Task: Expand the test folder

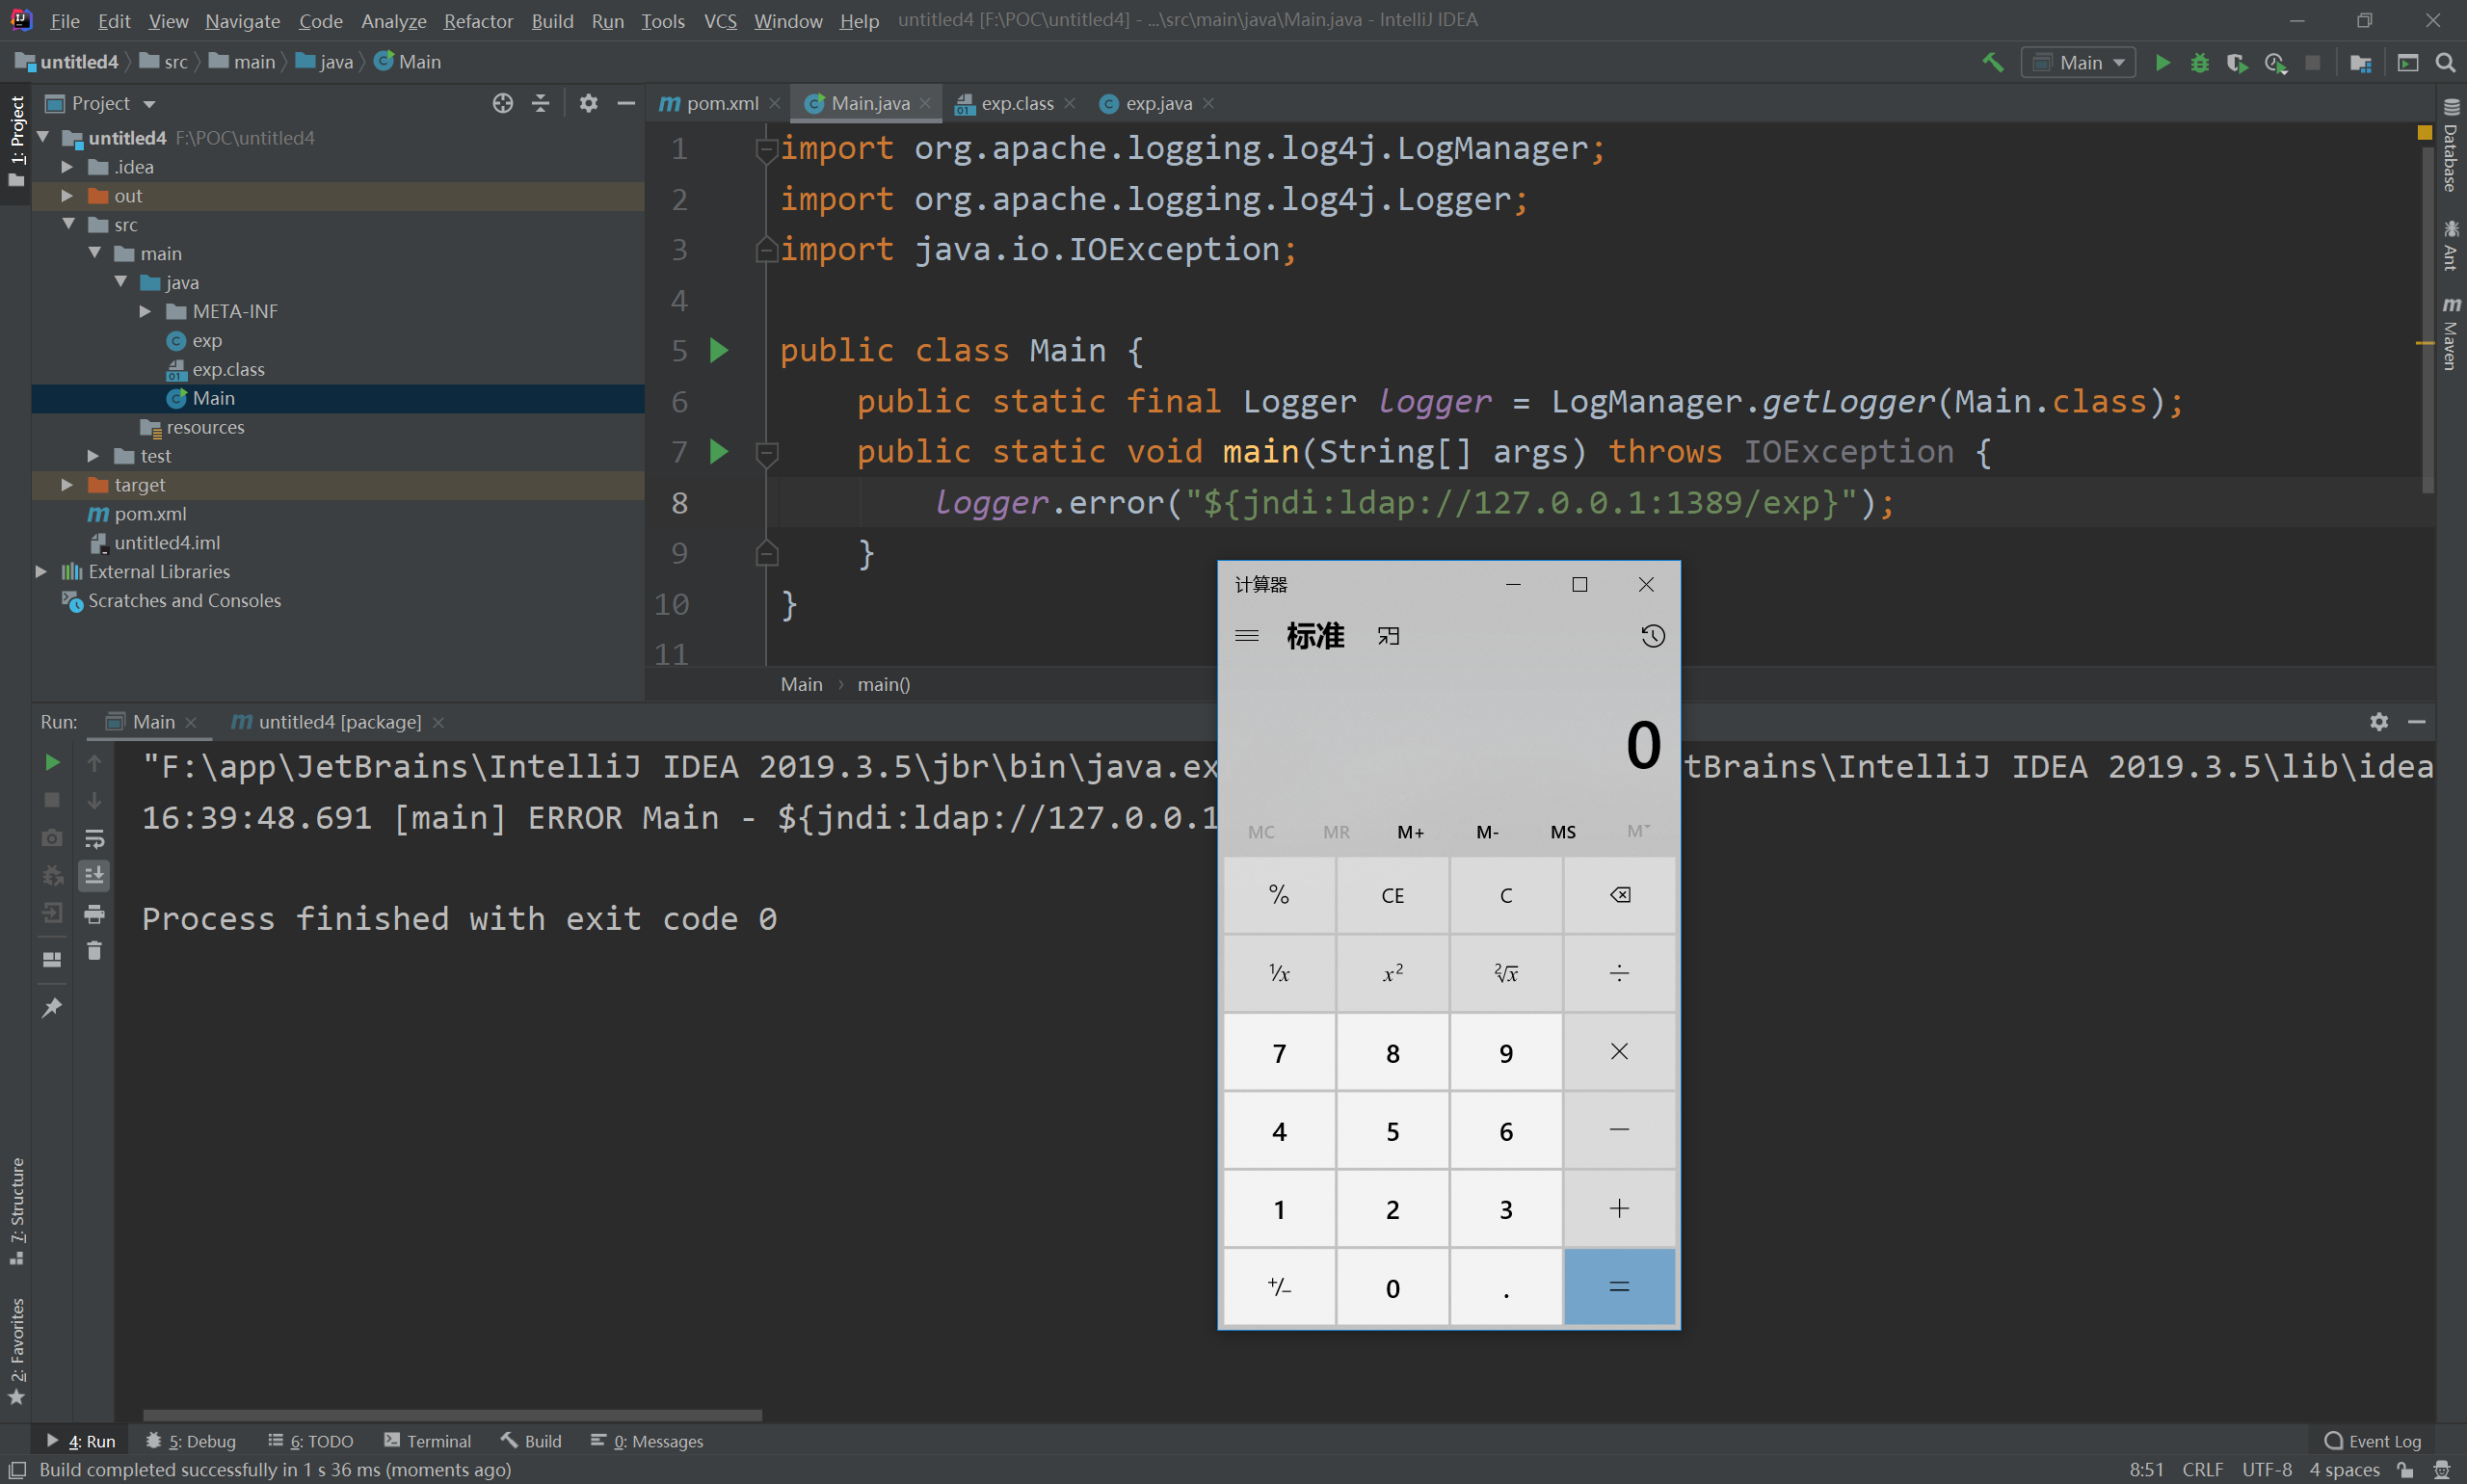Action: click(93, 455)
